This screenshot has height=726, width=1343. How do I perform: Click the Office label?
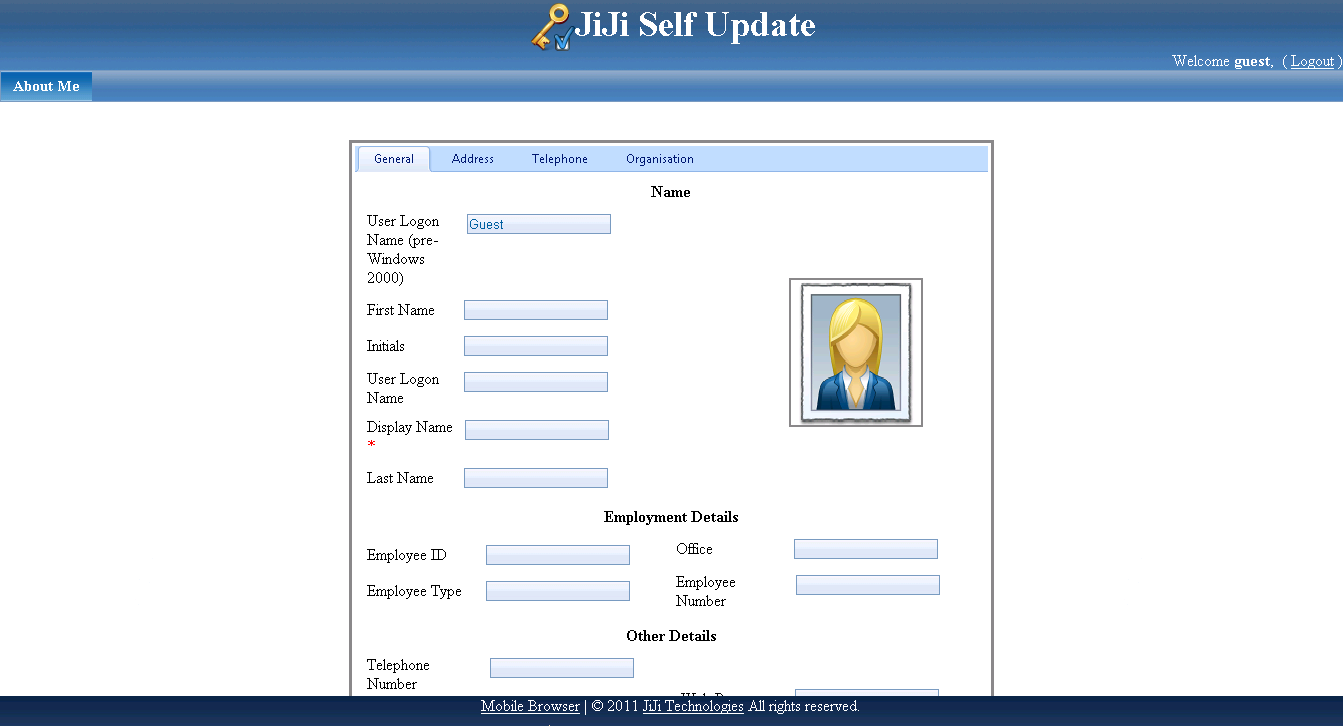pos(694,549)
